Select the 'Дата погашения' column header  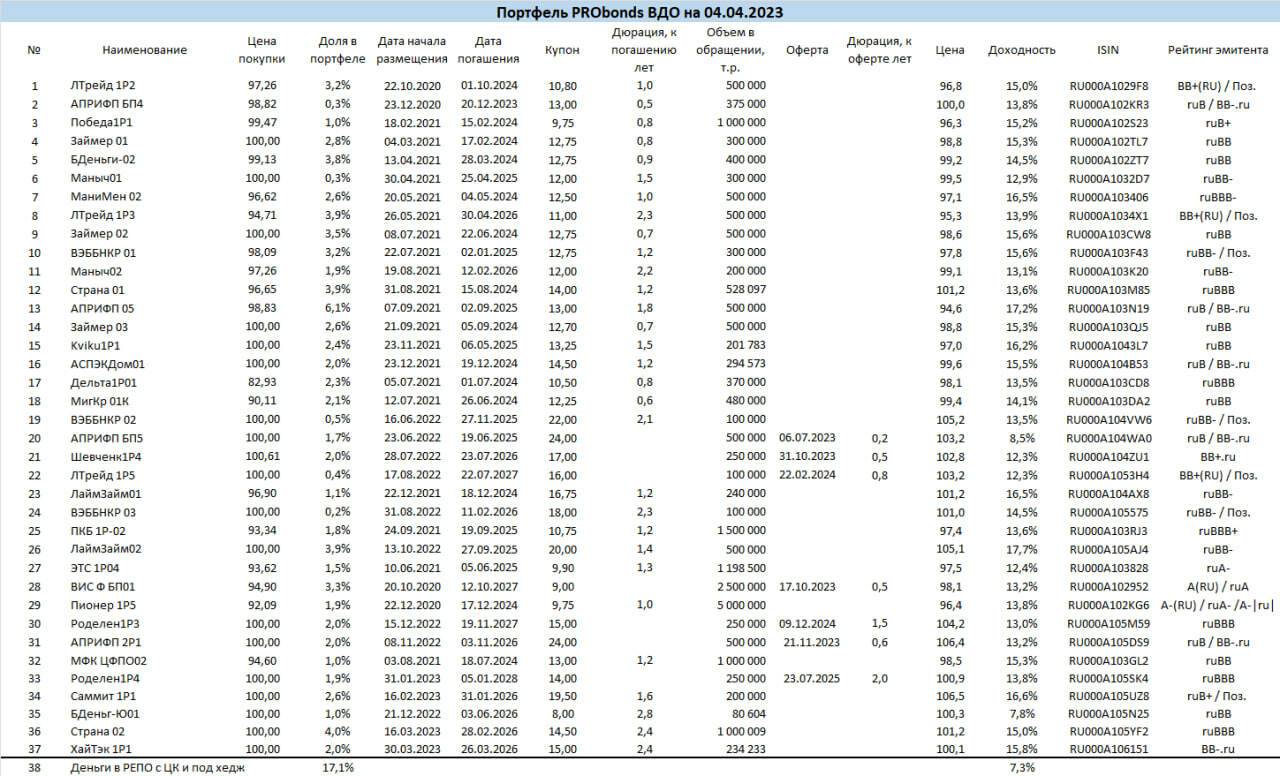pyautogui.click(x=488, y=49)
